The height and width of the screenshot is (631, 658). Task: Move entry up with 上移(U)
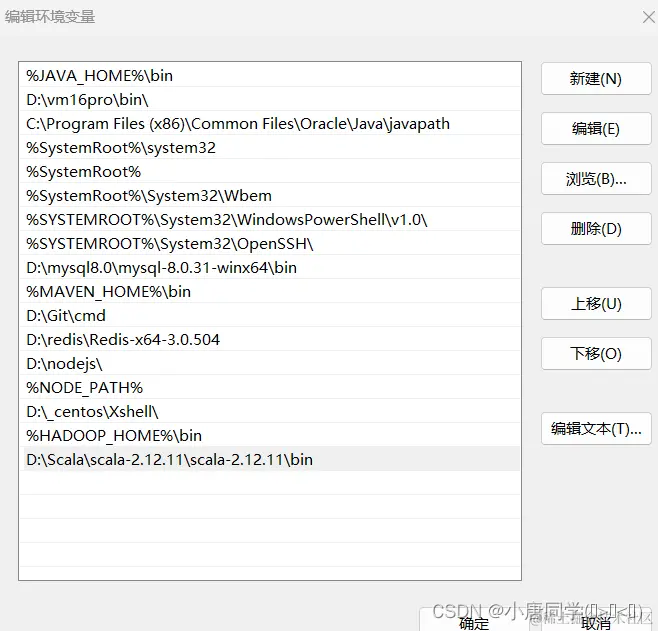point(596,303)
